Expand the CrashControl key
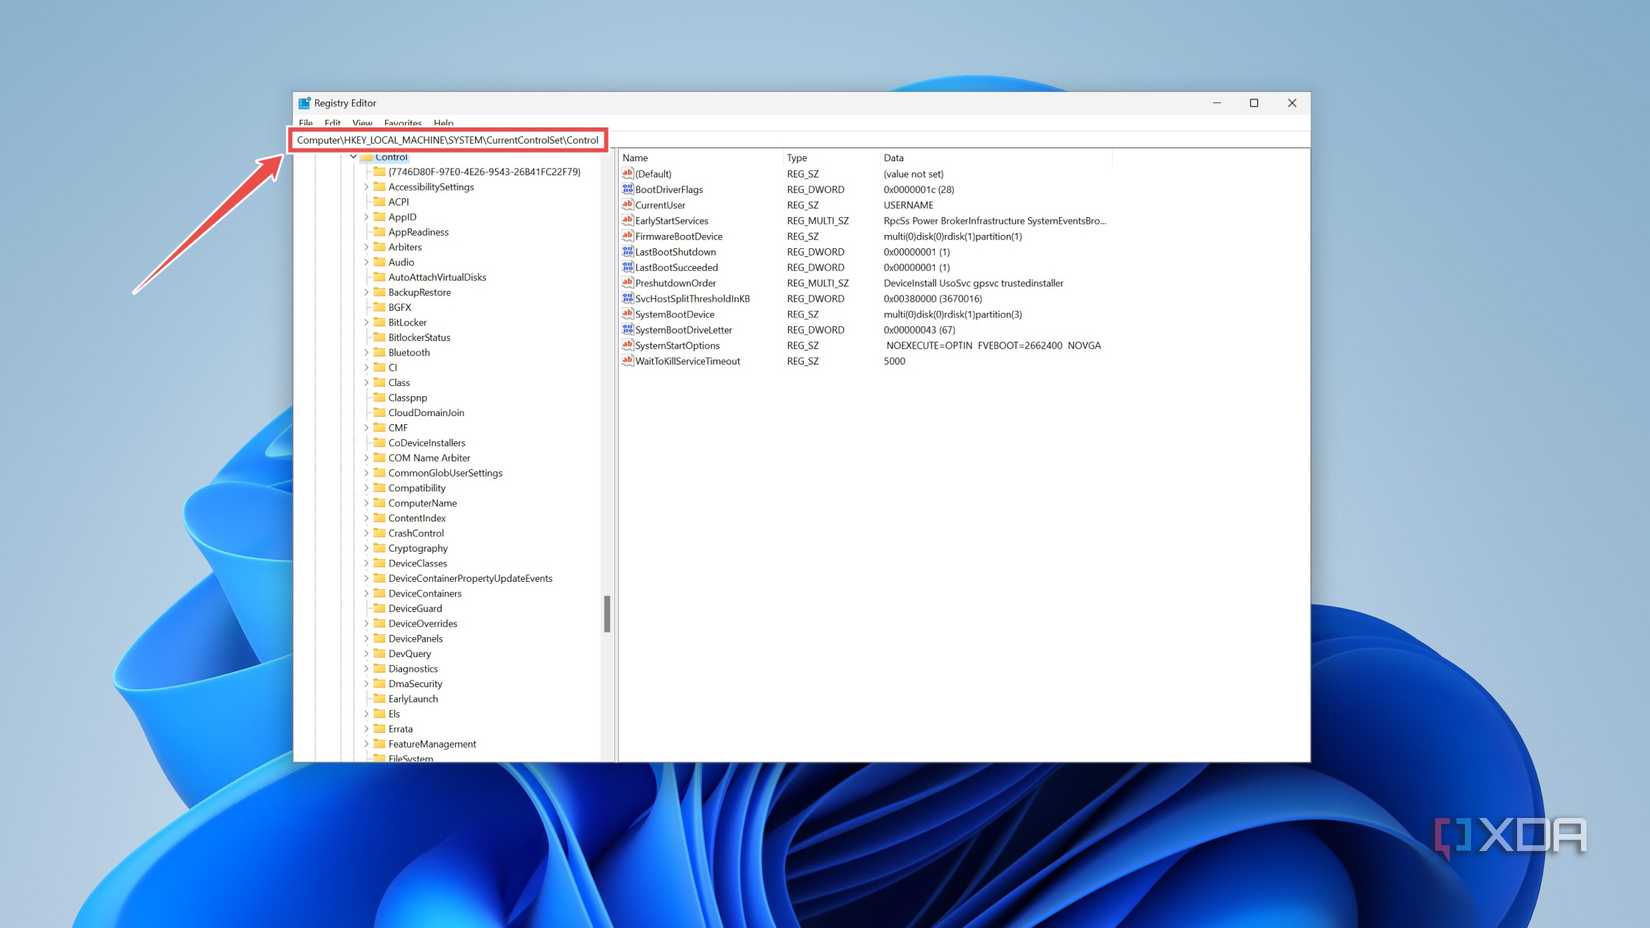The image size is (1650, 928). tap(366, 533)
